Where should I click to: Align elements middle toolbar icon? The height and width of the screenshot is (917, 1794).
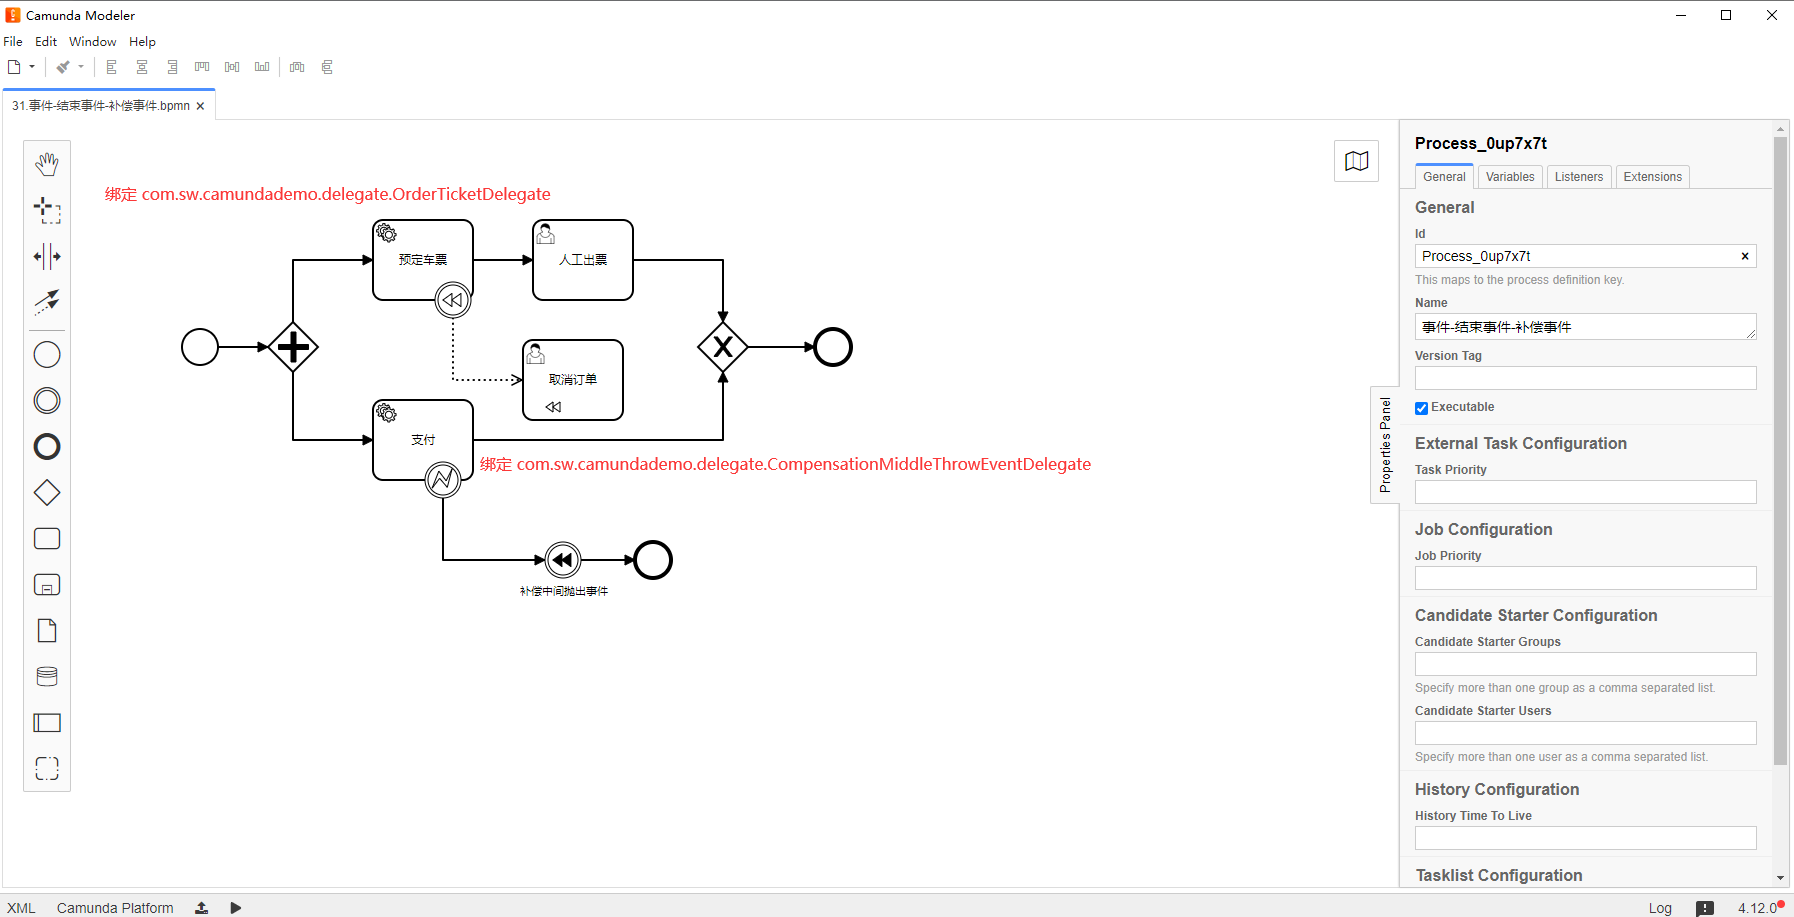232,67
